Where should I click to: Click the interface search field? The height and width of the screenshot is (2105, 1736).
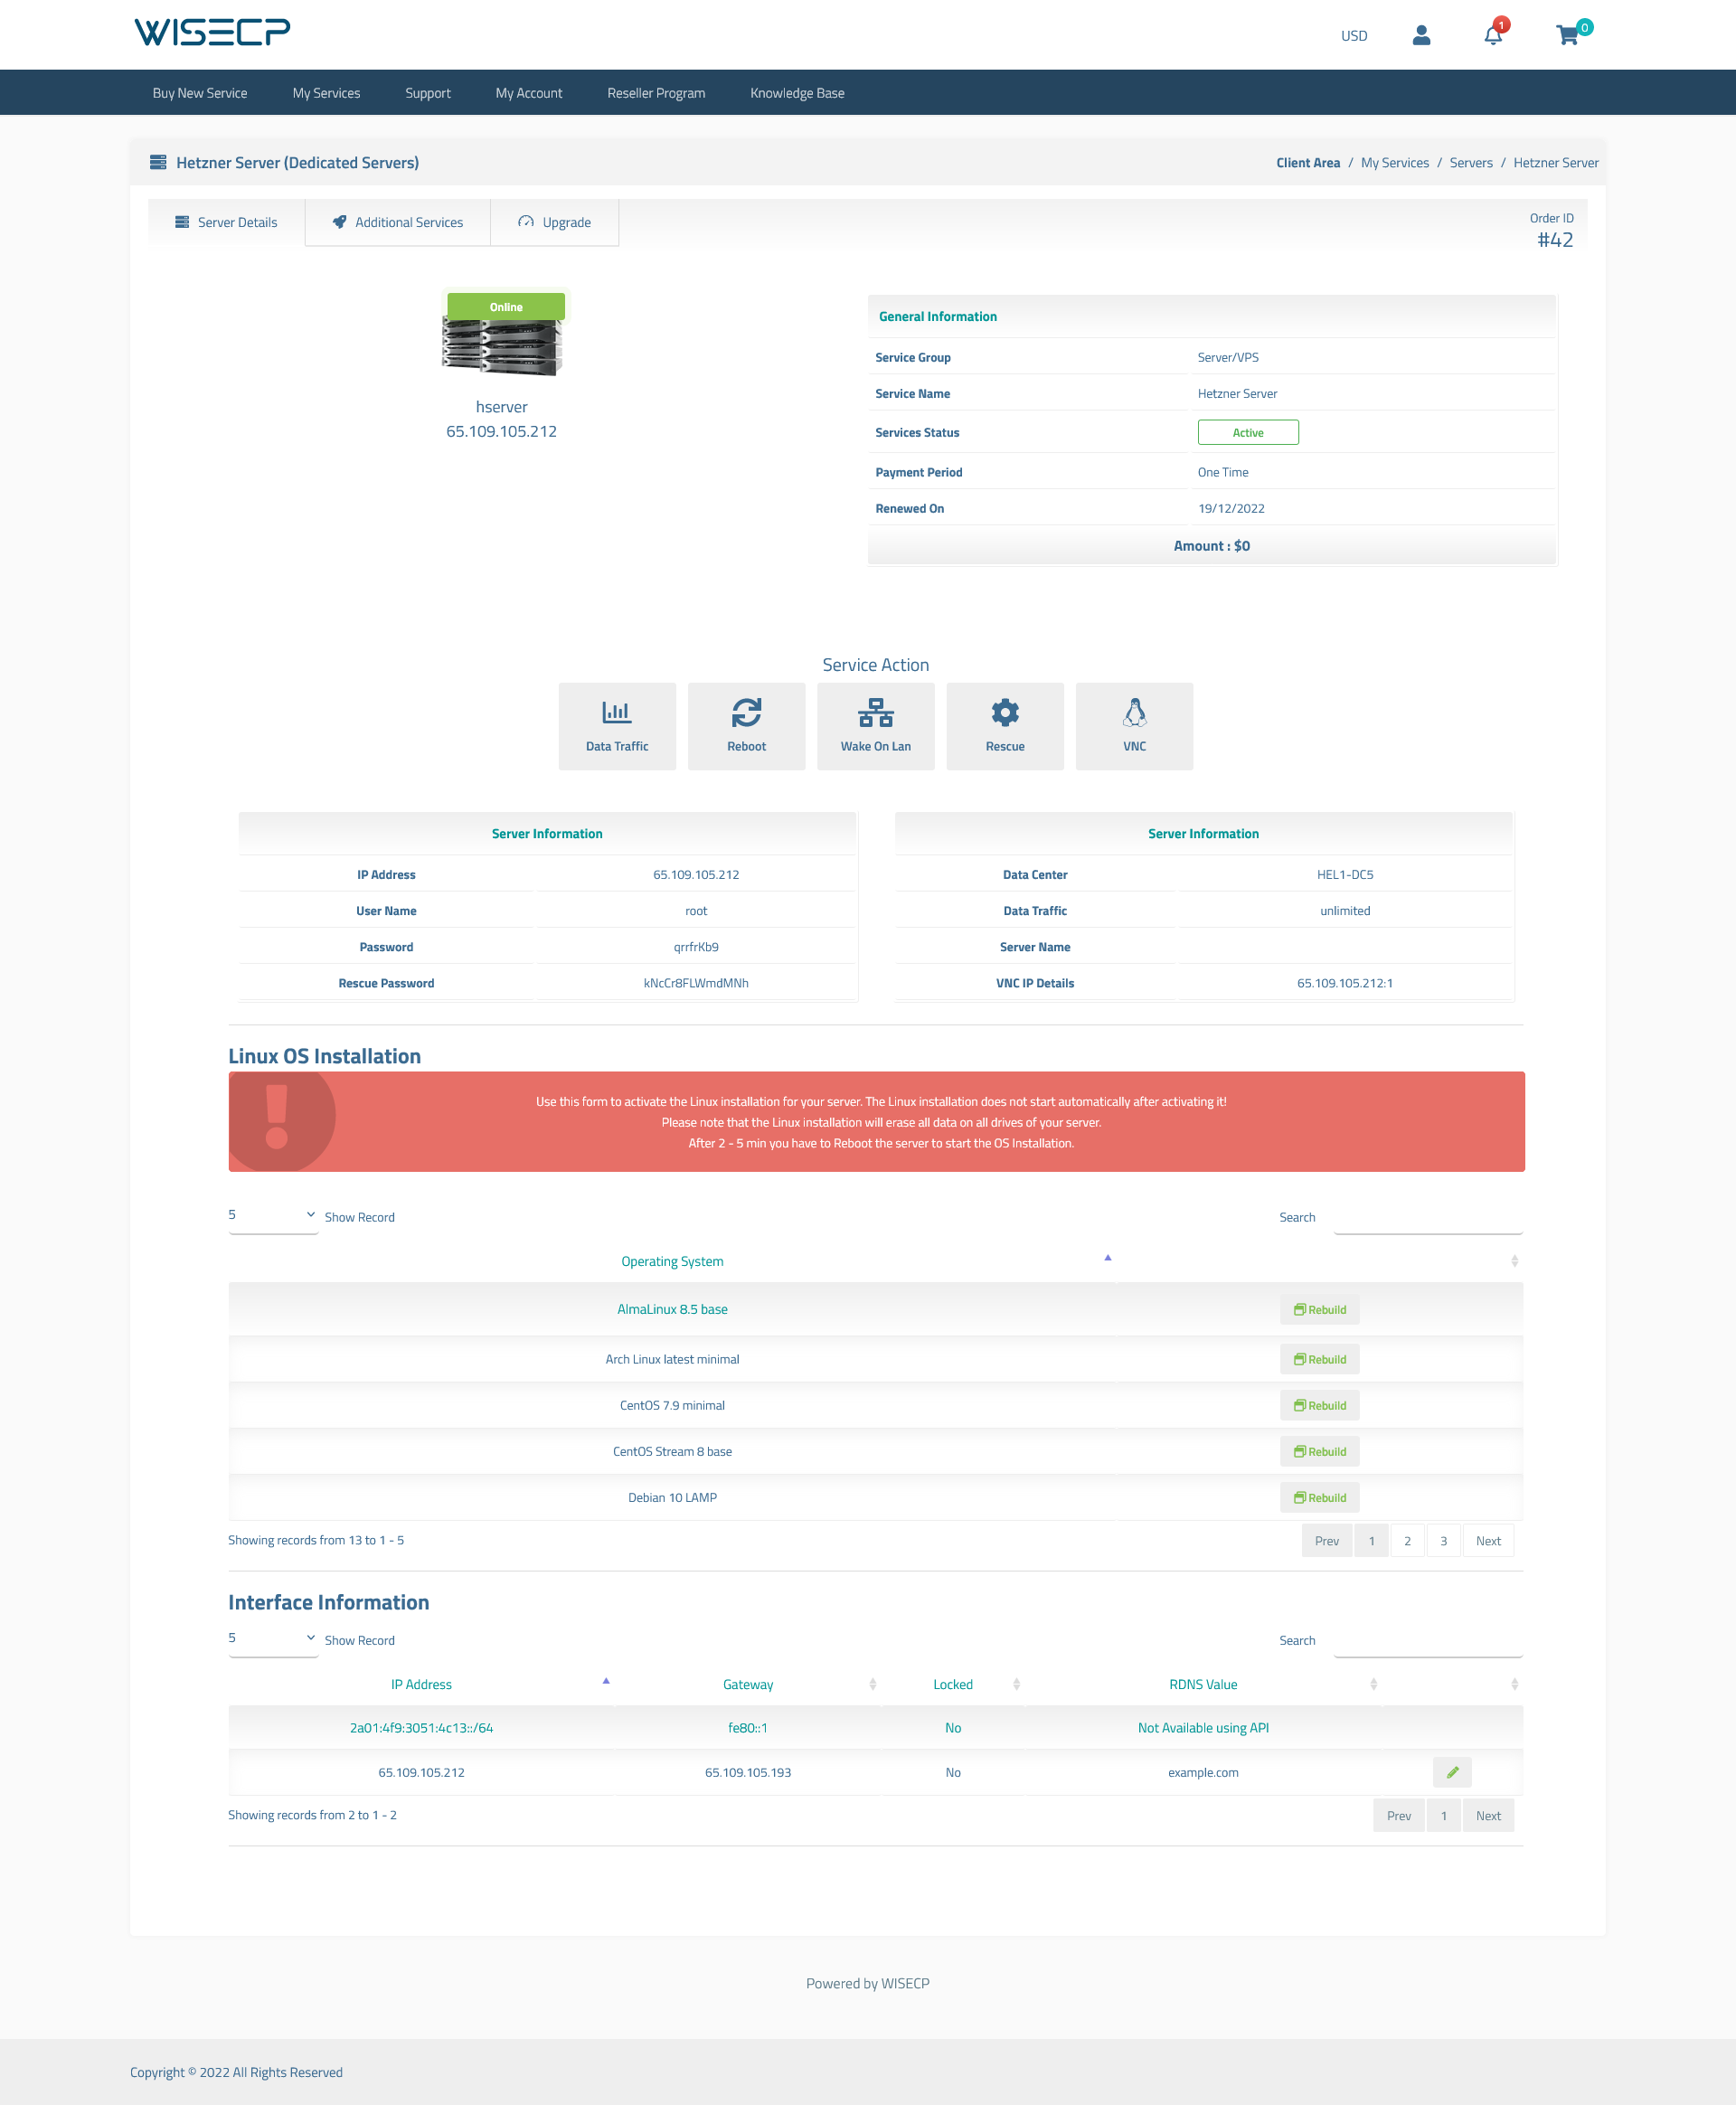tap(1428, 1640)
